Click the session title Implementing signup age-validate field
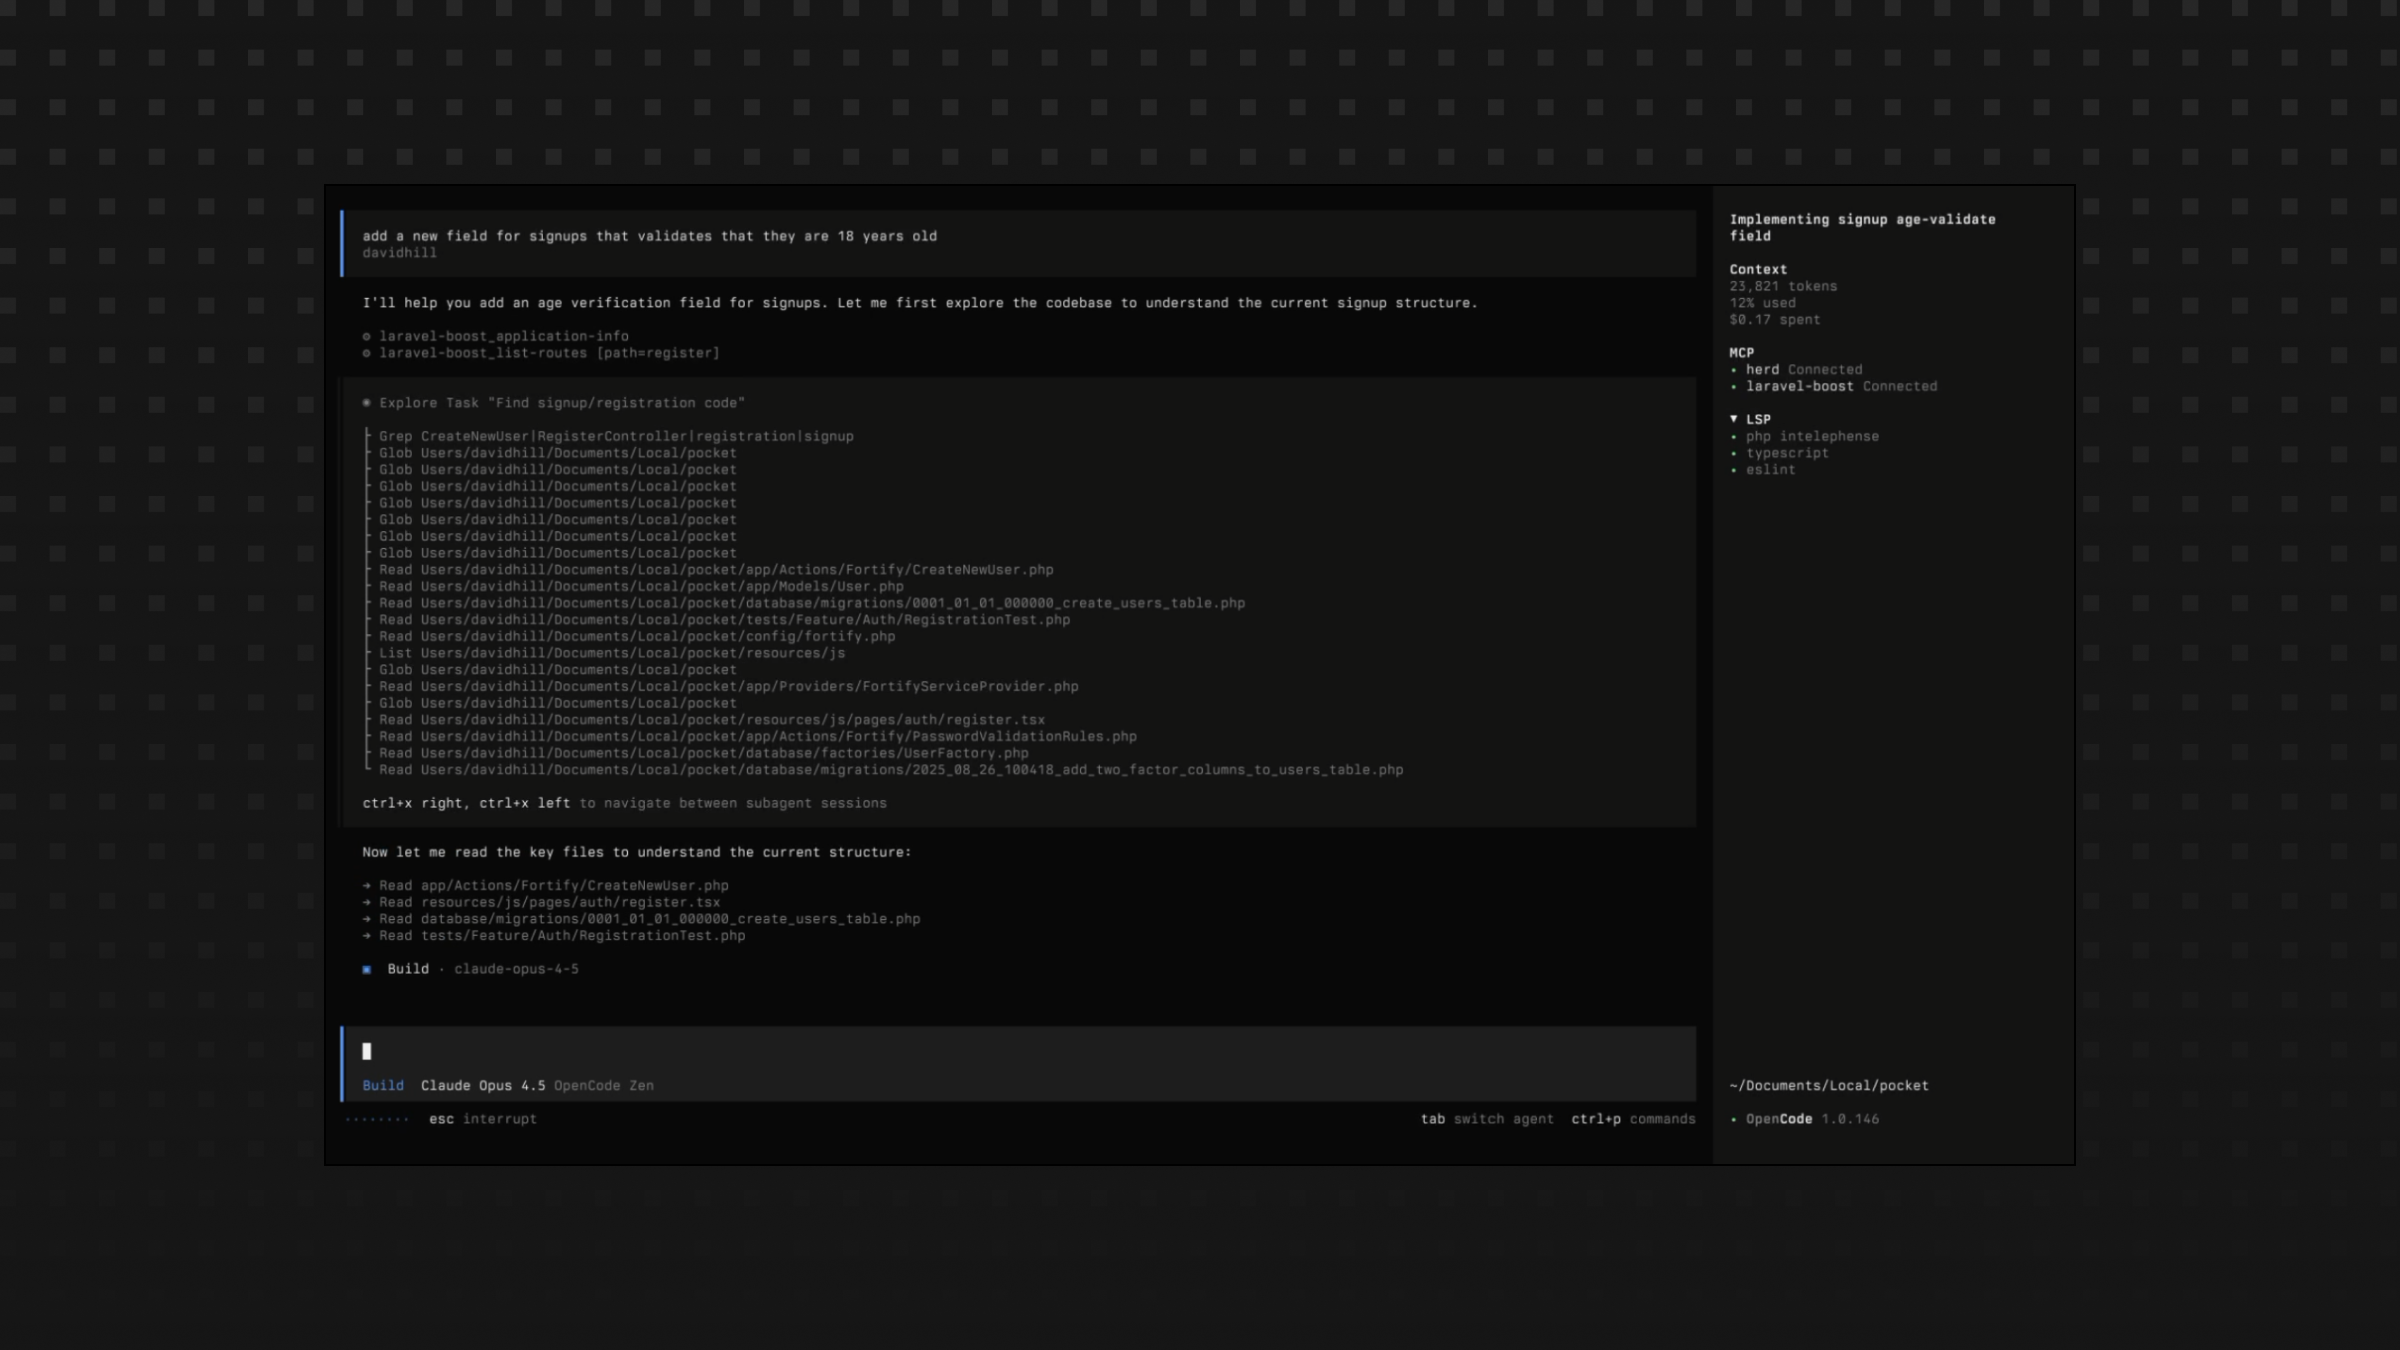The width and height of the screenshot is (2400, 1350). tap(1862, 228)
